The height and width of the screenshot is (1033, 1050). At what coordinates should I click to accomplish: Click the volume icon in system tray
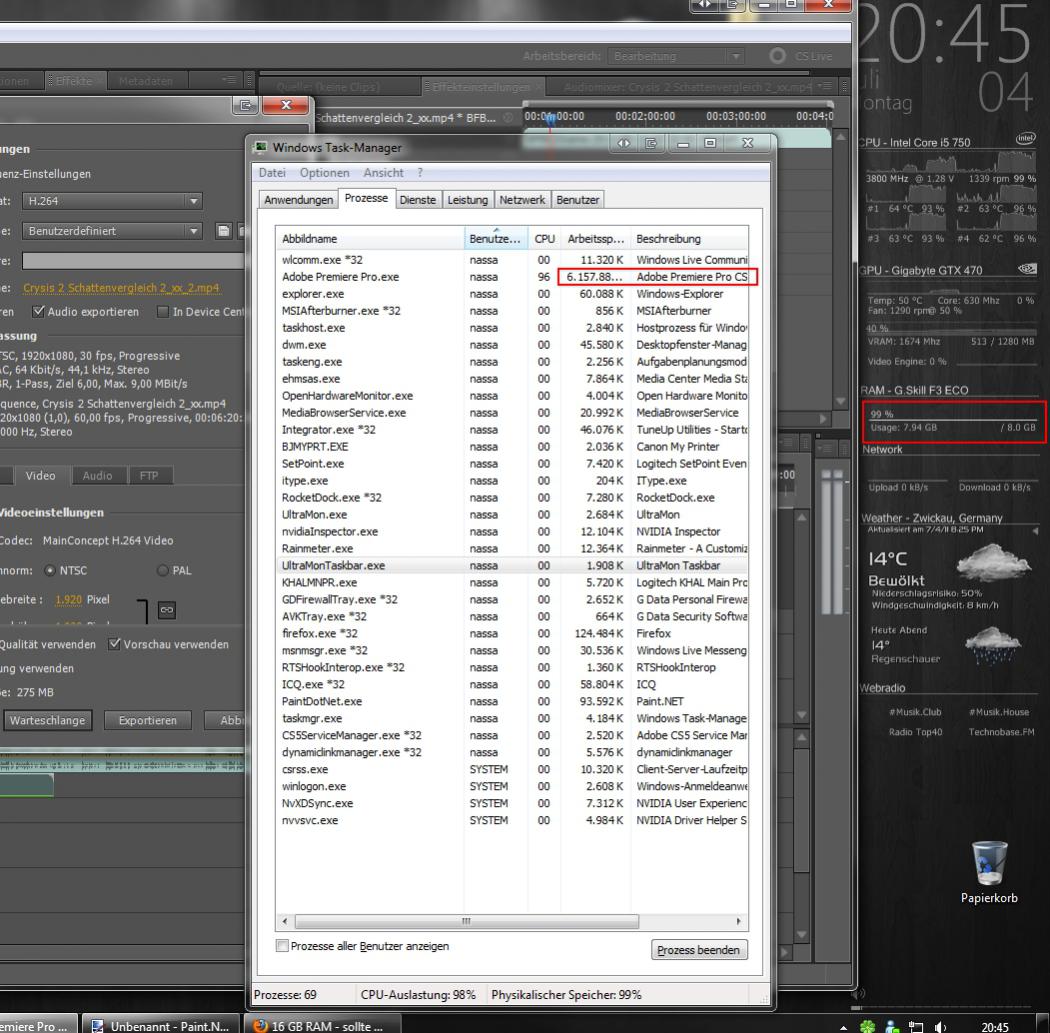pos(940,1026)
